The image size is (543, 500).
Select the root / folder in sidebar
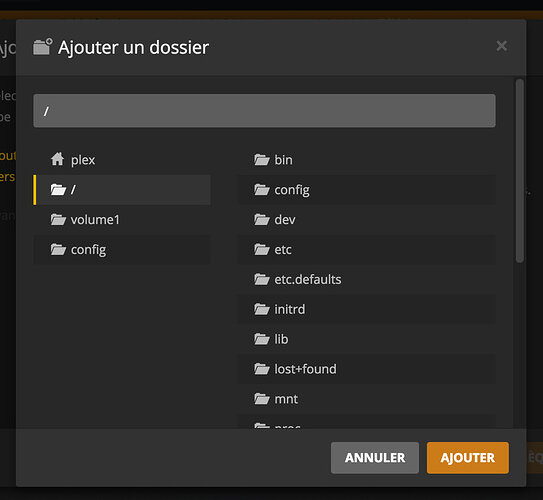pyautogui.click(x=122, y=190)
